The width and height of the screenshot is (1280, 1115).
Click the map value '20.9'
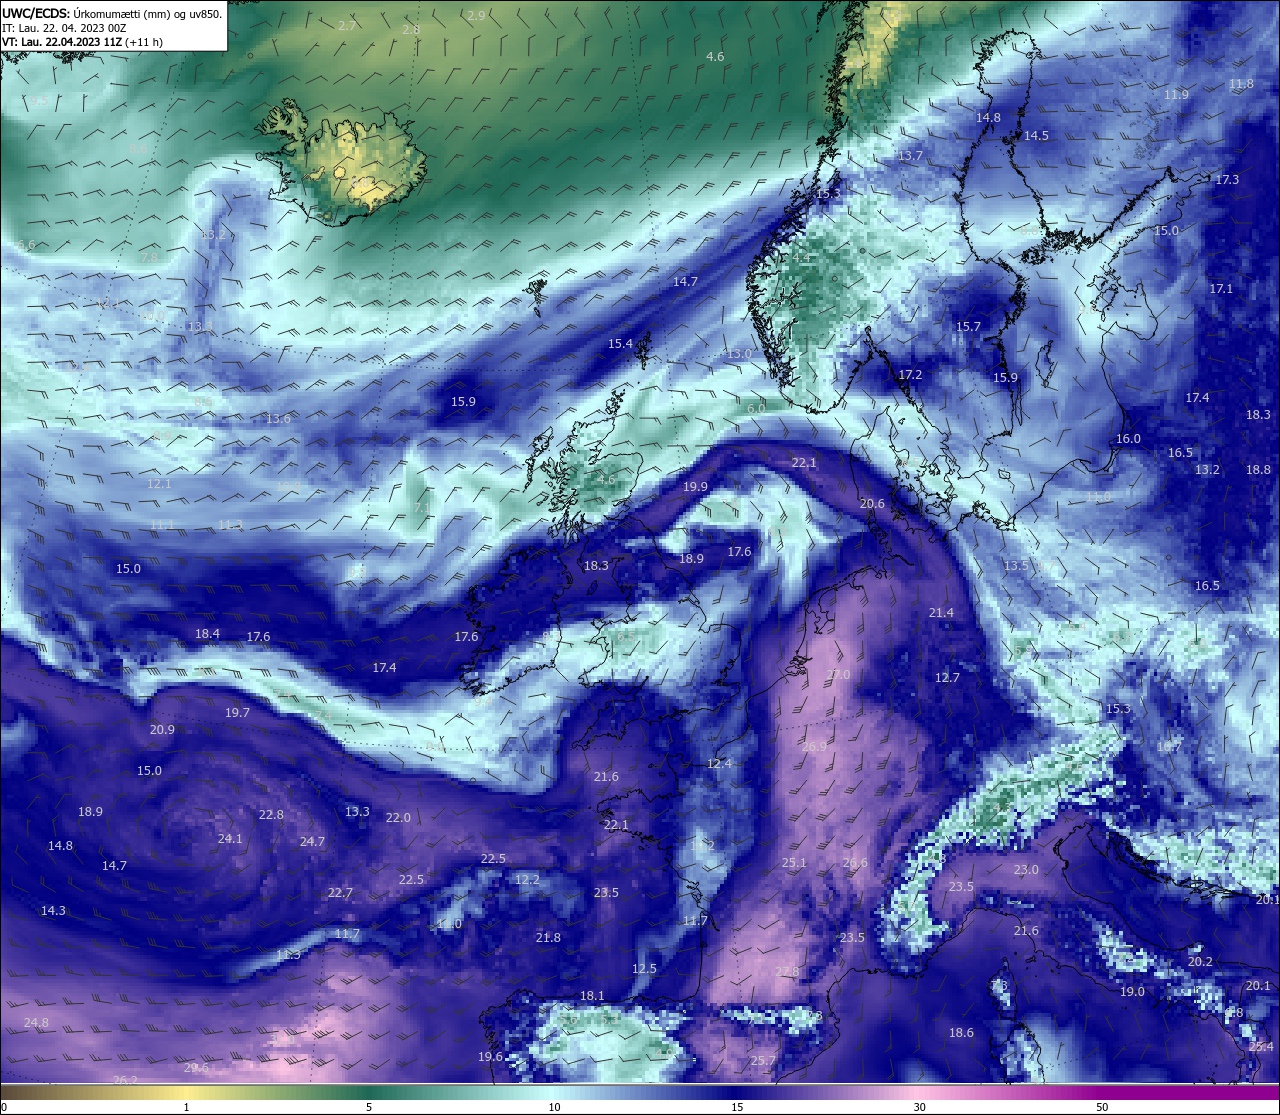pyautogui.click(x=162, y=729)
